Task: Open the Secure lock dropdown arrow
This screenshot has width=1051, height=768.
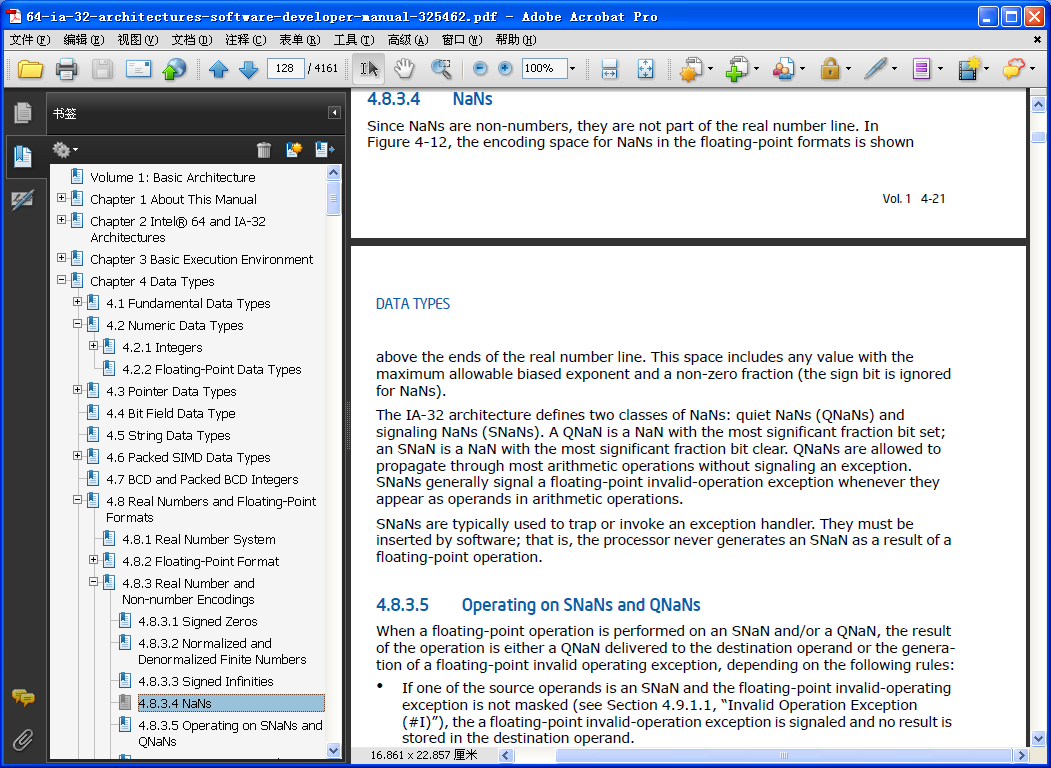Action: 848,69
